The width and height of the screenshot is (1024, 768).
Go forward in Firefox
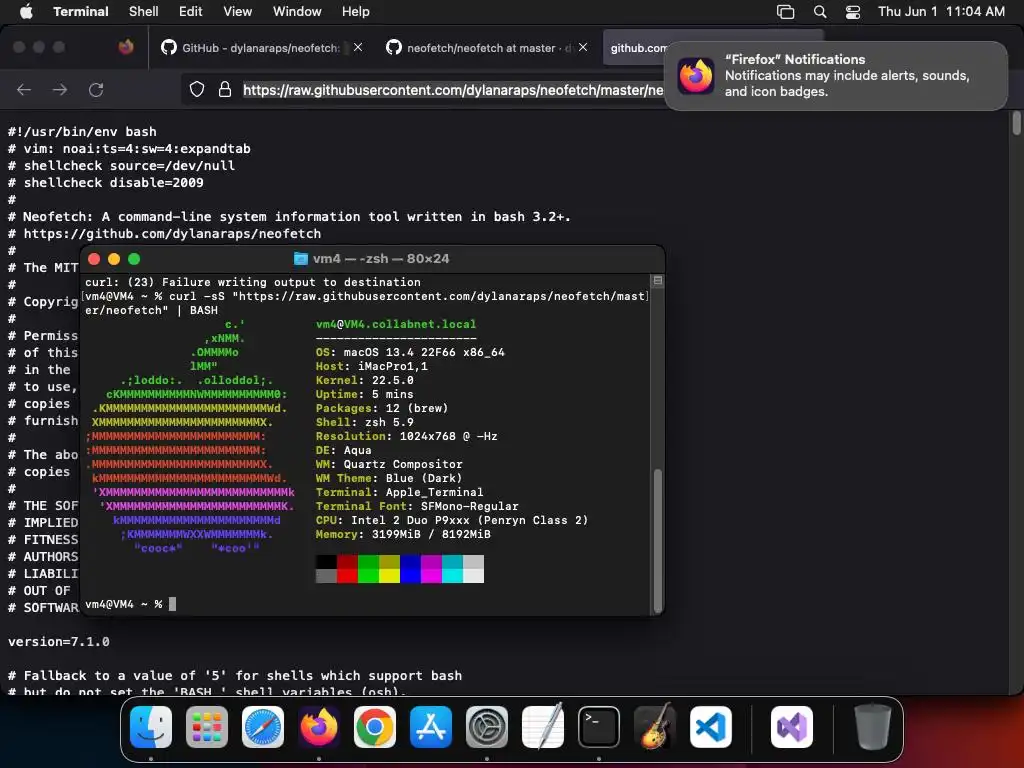59,89
